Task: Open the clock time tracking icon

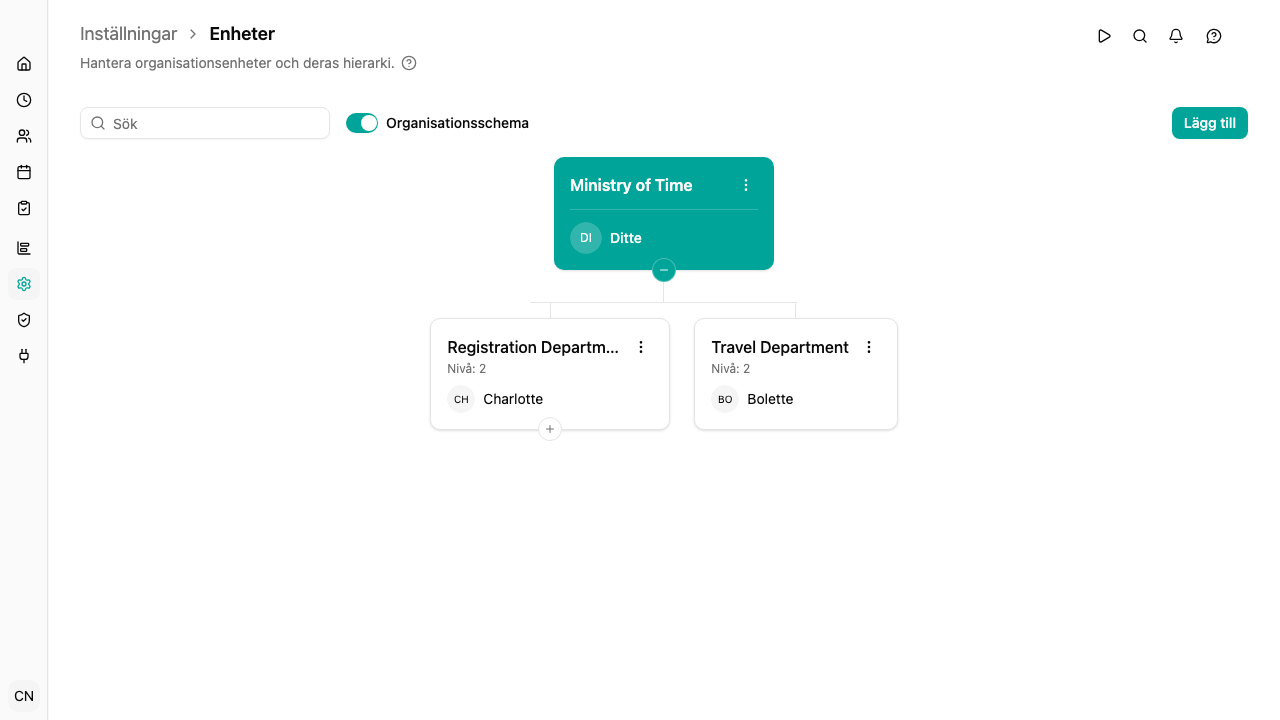Action: tap(24, 100)
